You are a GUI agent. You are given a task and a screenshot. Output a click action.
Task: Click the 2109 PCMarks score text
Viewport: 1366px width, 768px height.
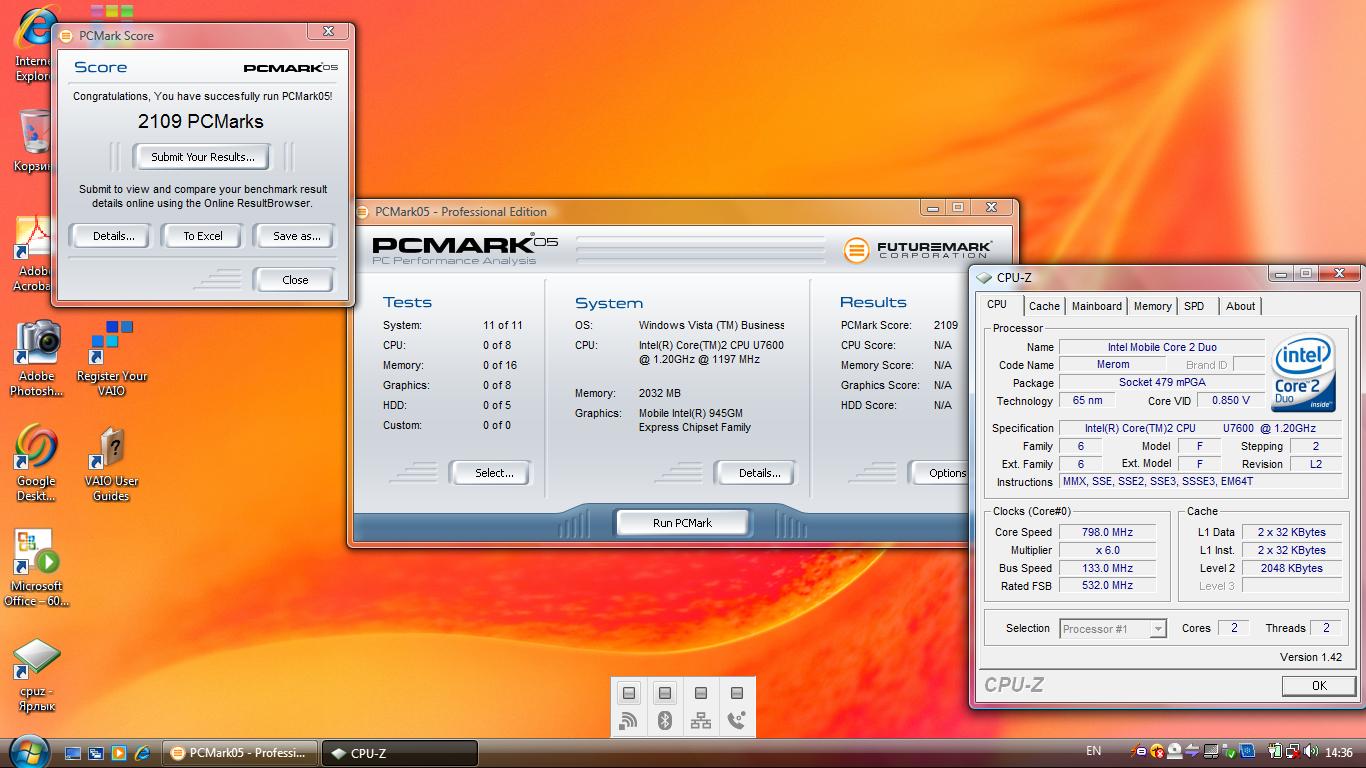click(x=201, y=121)
